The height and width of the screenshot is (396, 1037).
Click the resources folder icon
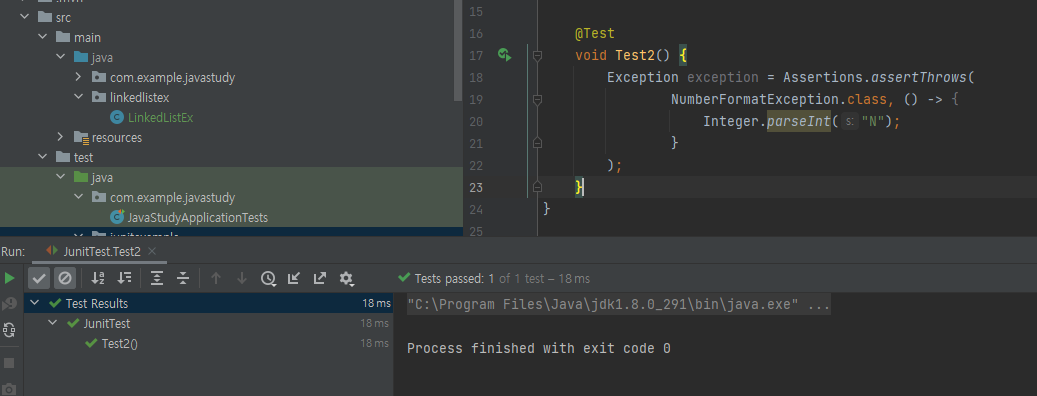pyautogui.click(x=81, y=138)
